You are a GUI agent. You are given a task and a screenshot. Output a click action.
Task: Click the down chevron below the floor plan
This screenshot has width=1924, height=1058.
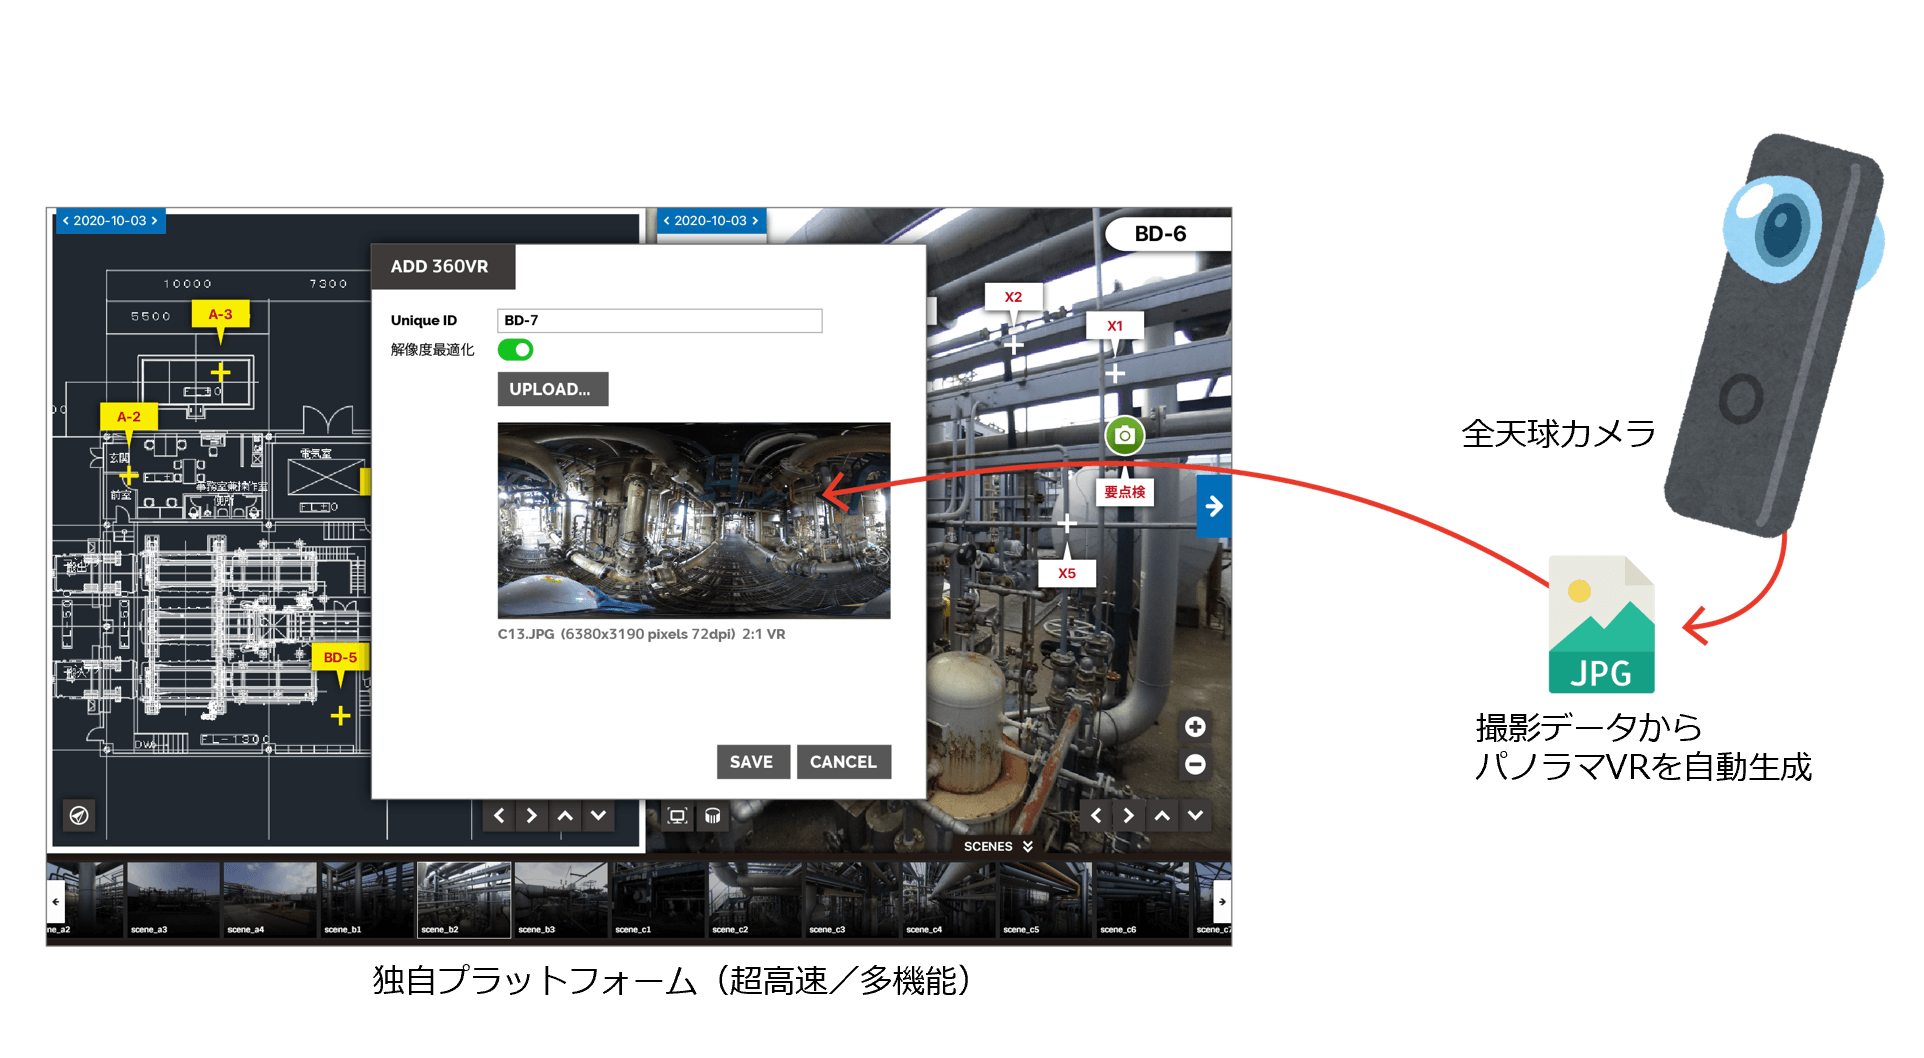click(x=598, y=816)
